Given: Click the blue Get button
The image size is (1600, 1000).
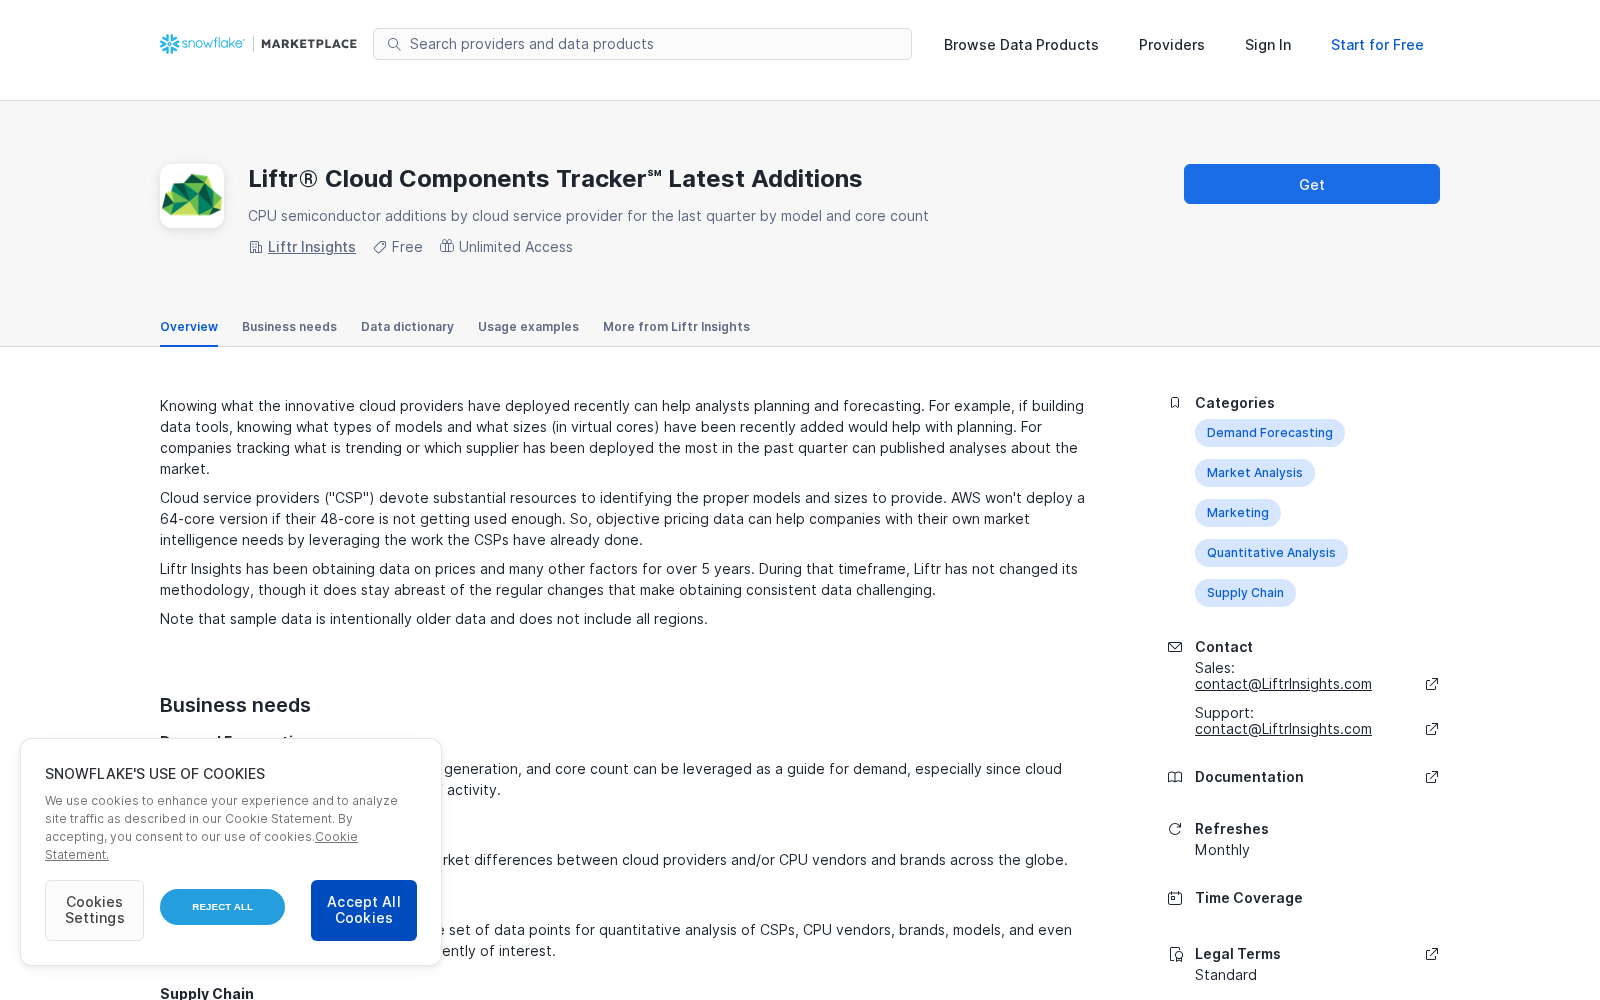Looking at the screenshot, I should [1312, 184].
